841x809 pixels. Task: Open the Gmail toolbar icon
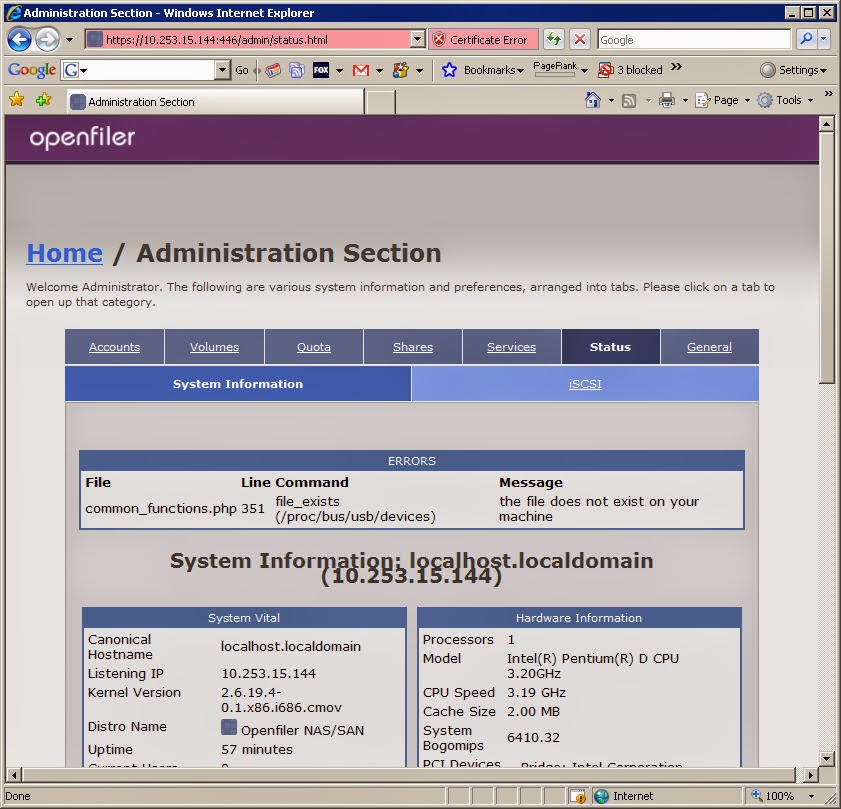361,70
